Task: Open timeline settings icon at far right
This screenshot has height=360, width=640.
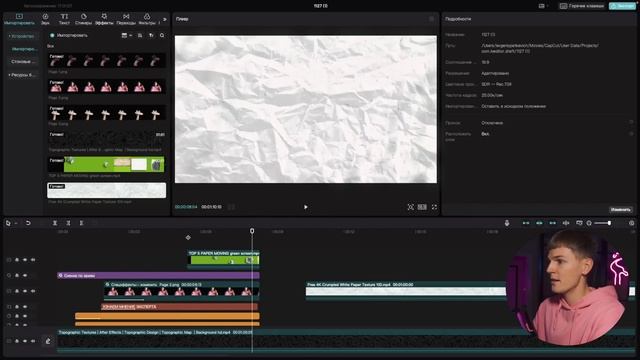Action: click(x=632, y=223)
